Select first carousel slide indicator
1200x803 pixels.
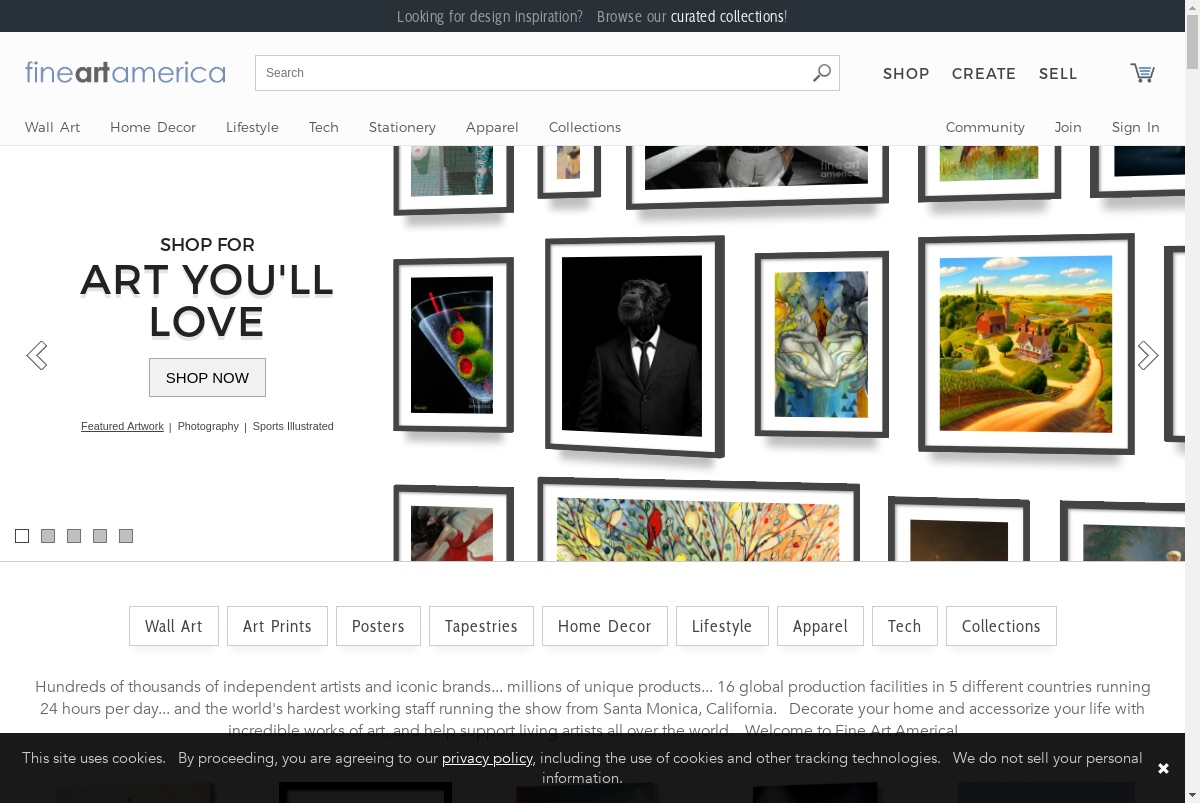point(22,536)
